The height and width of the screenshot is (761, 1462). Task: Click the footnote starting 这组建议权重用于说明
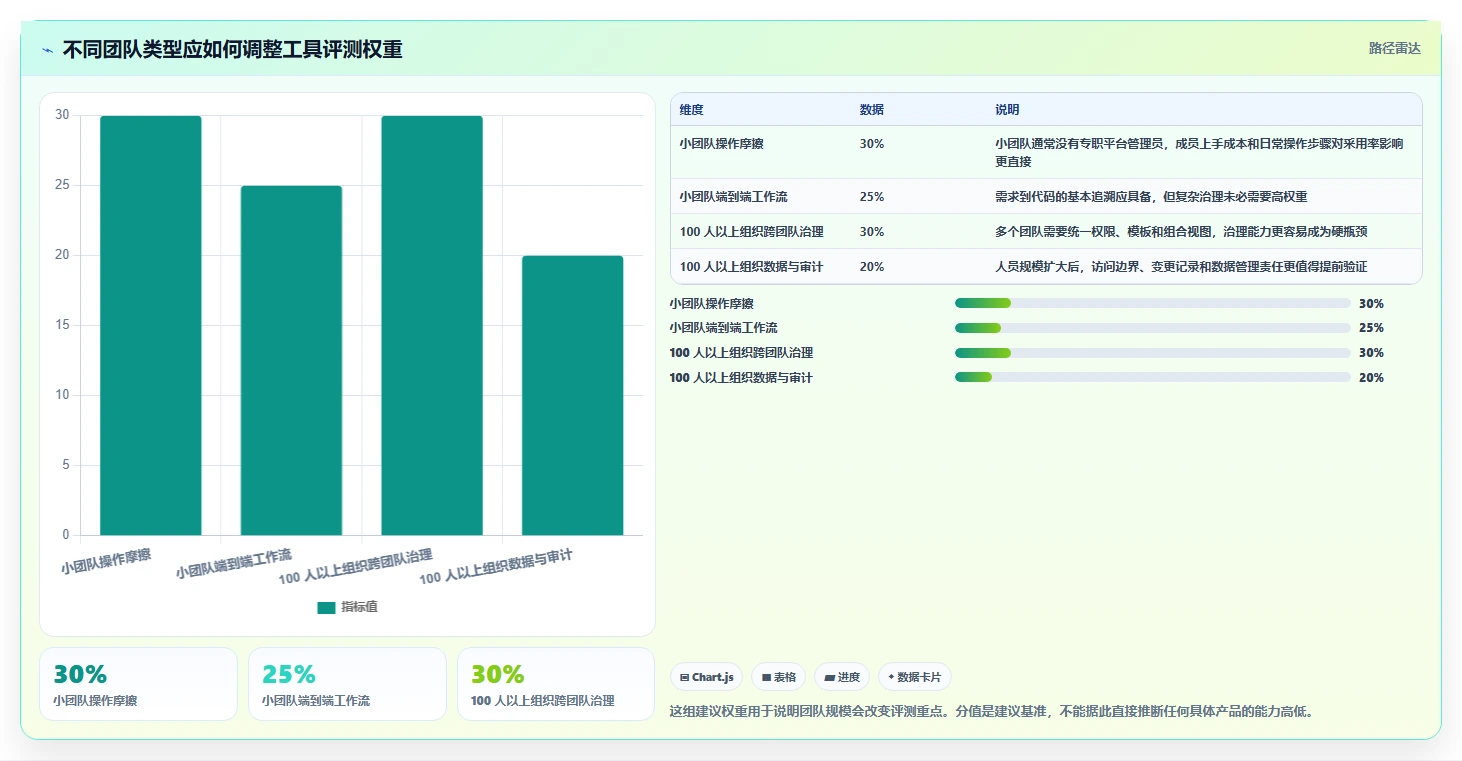coord(991,712)
